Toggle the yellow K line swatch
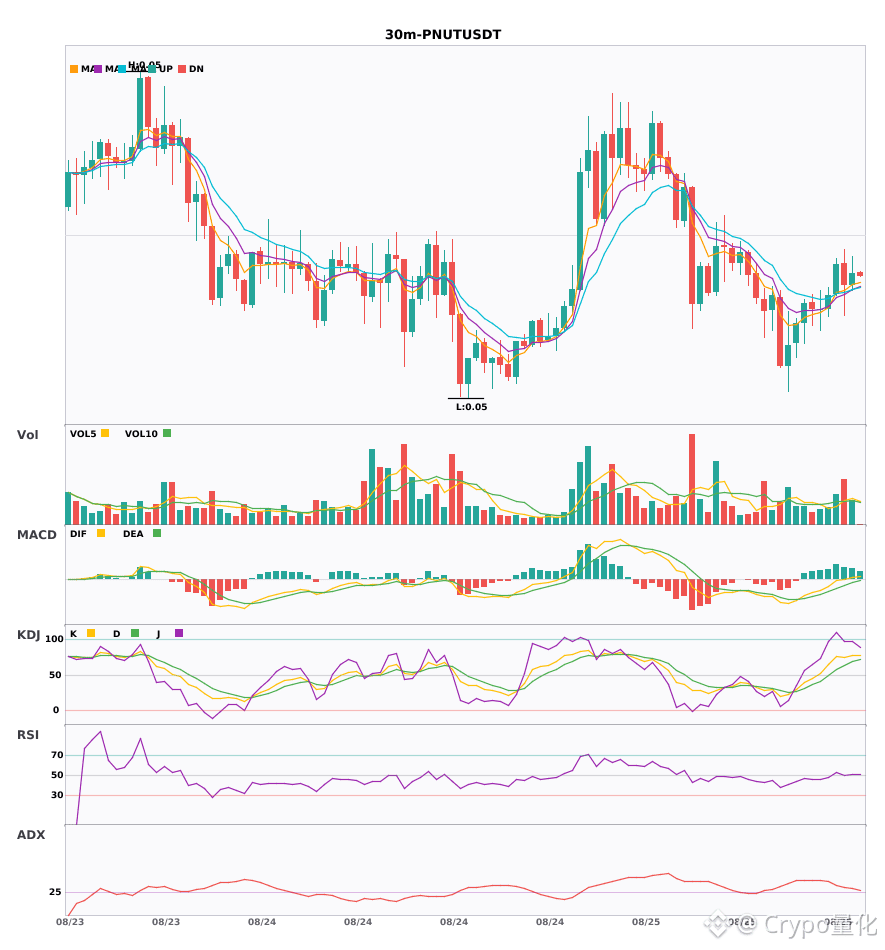Image resolution: width=885 pixels, height=950 pixels. click(91, 633)
